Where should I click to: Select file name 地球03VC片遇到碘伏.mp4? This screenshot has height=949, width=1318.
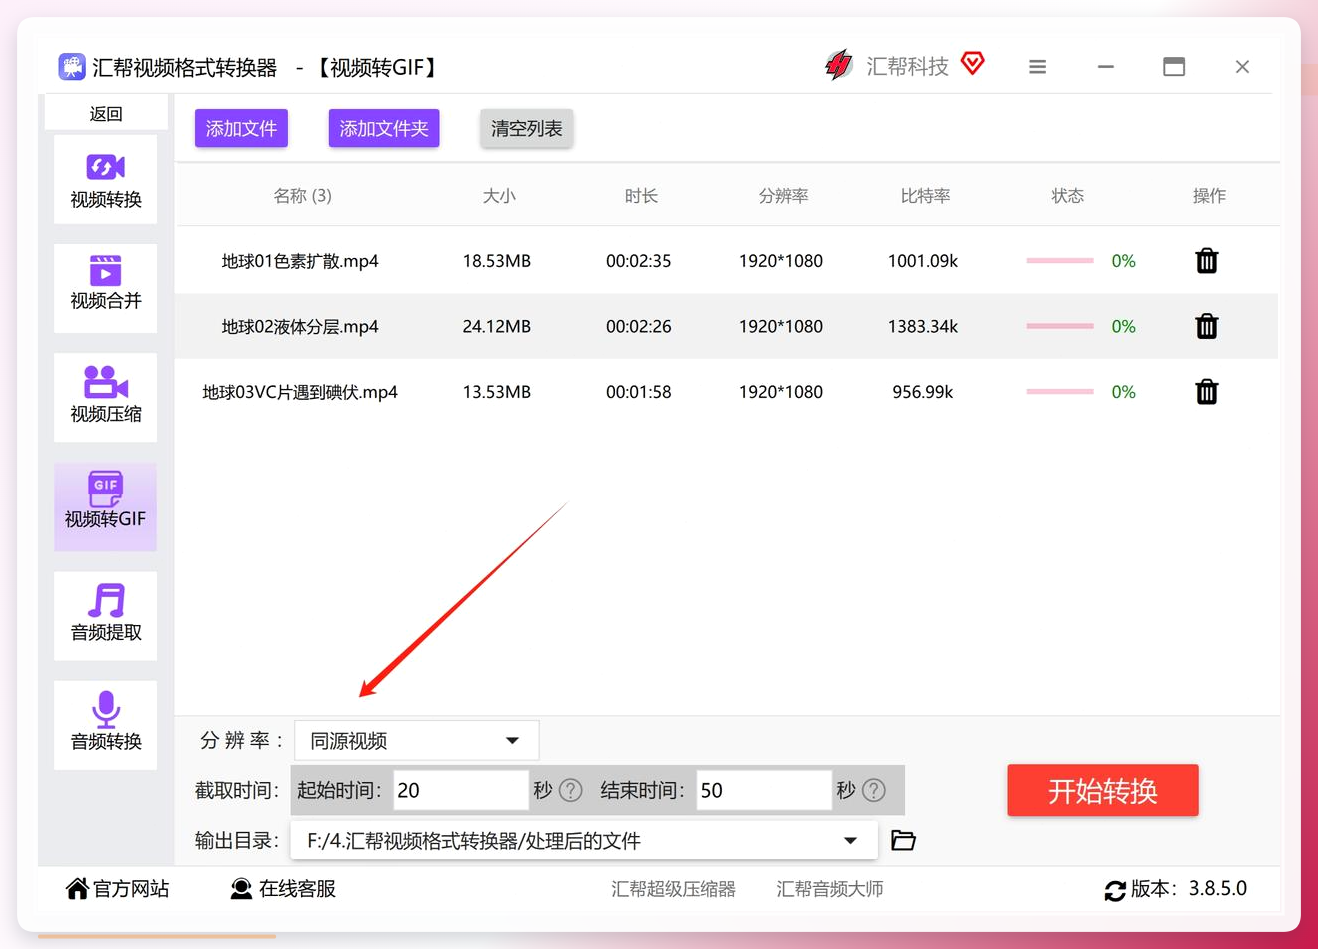tap(300, 392)
